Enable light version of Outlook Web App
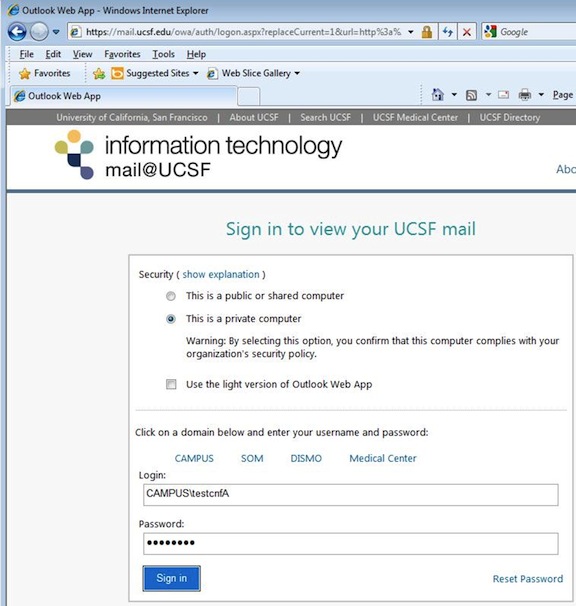This screenshot has width=576, height=606. [x=171, y=384]
